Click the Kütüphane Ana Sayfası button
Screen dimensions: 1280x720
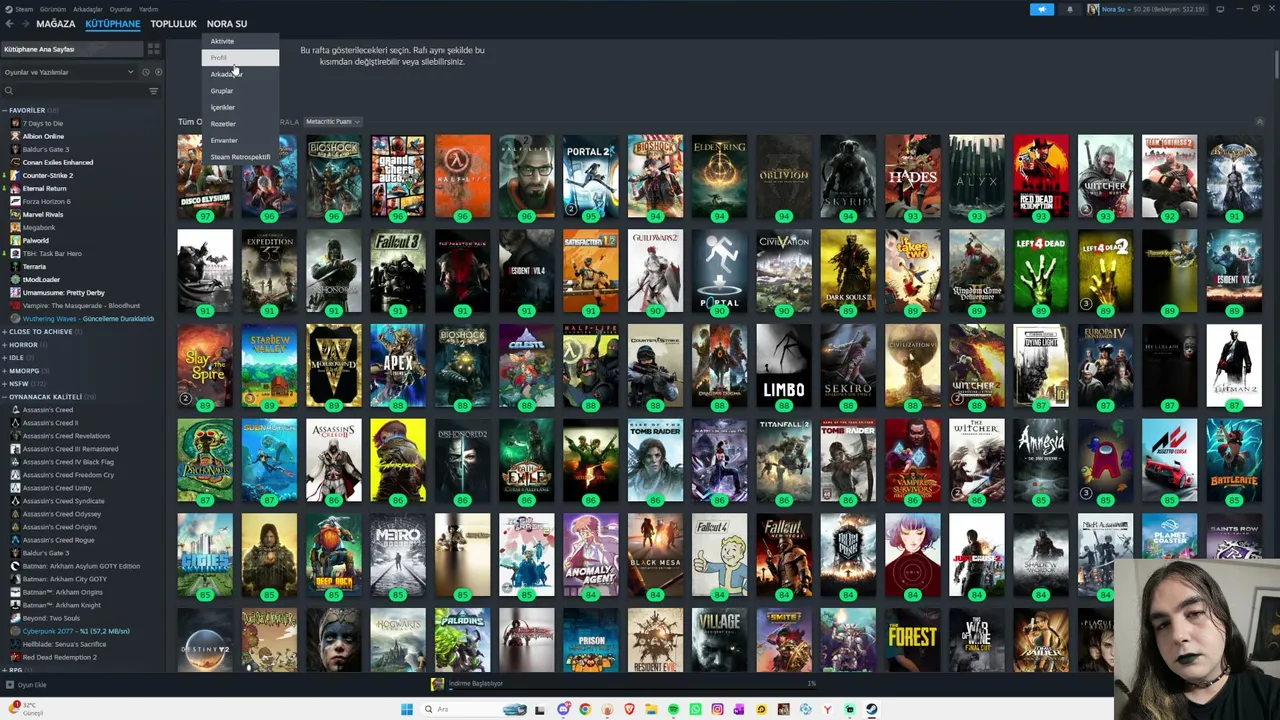pos(72,48)
